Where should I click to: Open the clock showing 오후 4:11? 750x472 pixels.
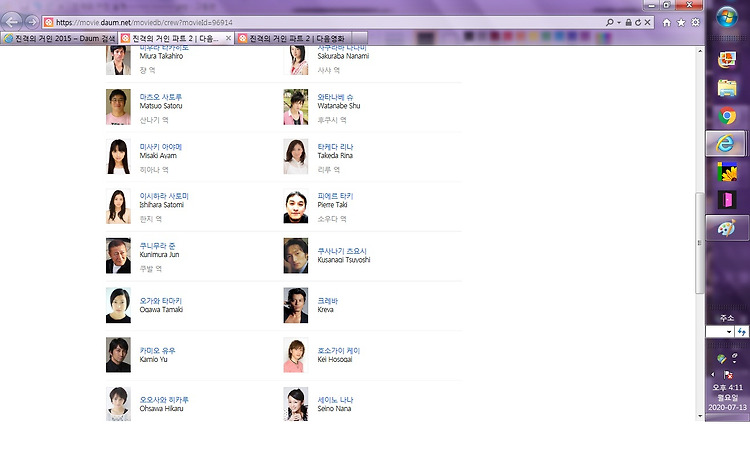727,397
